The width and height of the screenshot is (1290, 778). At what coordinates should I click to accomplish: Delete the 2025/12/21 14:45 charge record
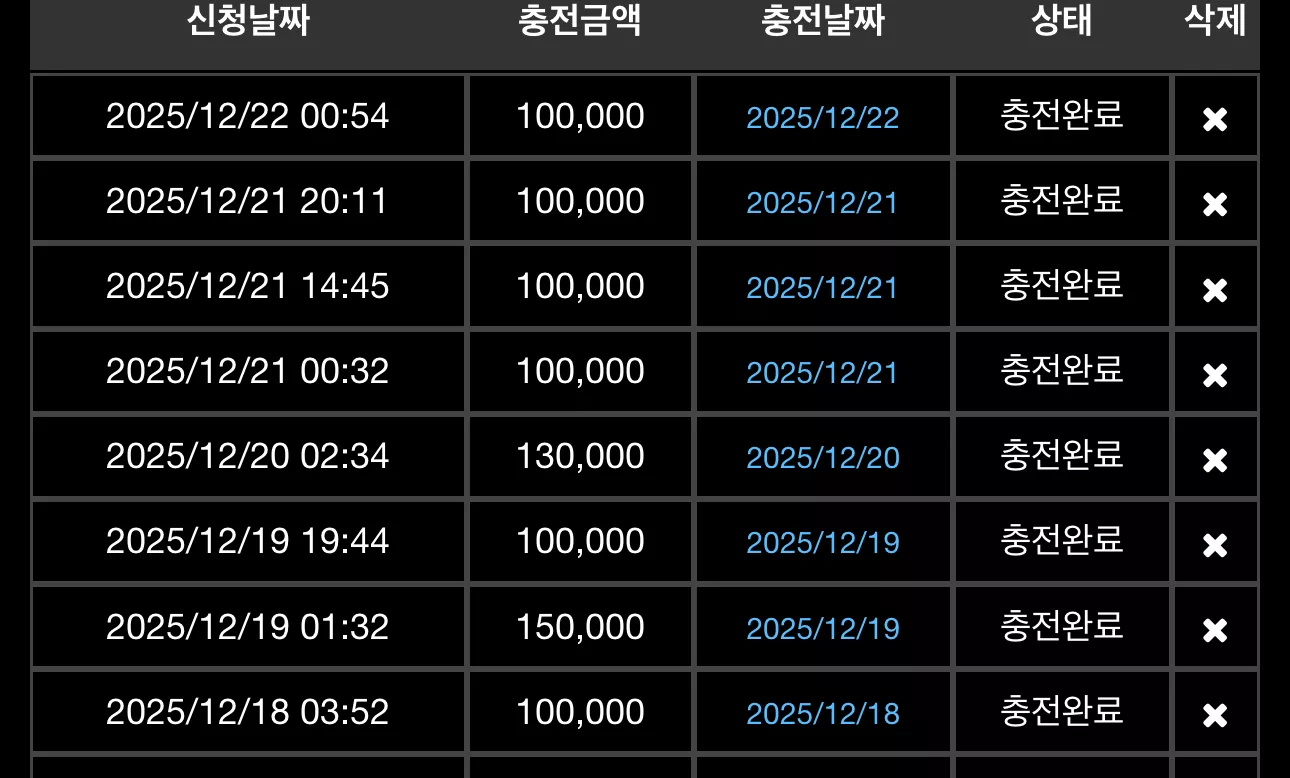pos(1215,290)
